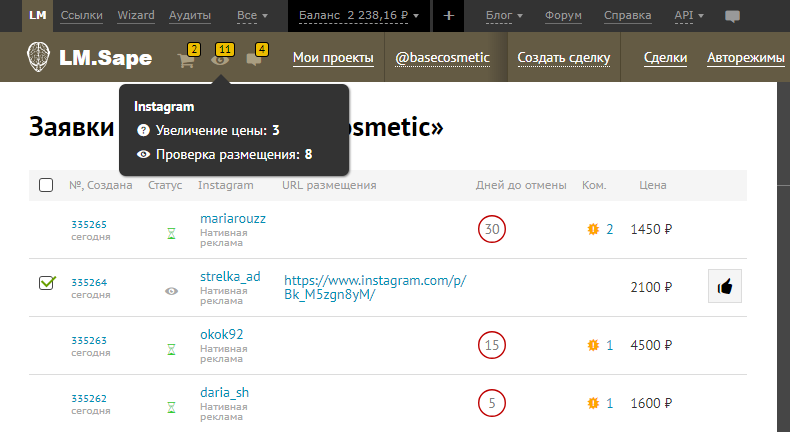
Task: Open request number 335265
Action: click(89, 224)
